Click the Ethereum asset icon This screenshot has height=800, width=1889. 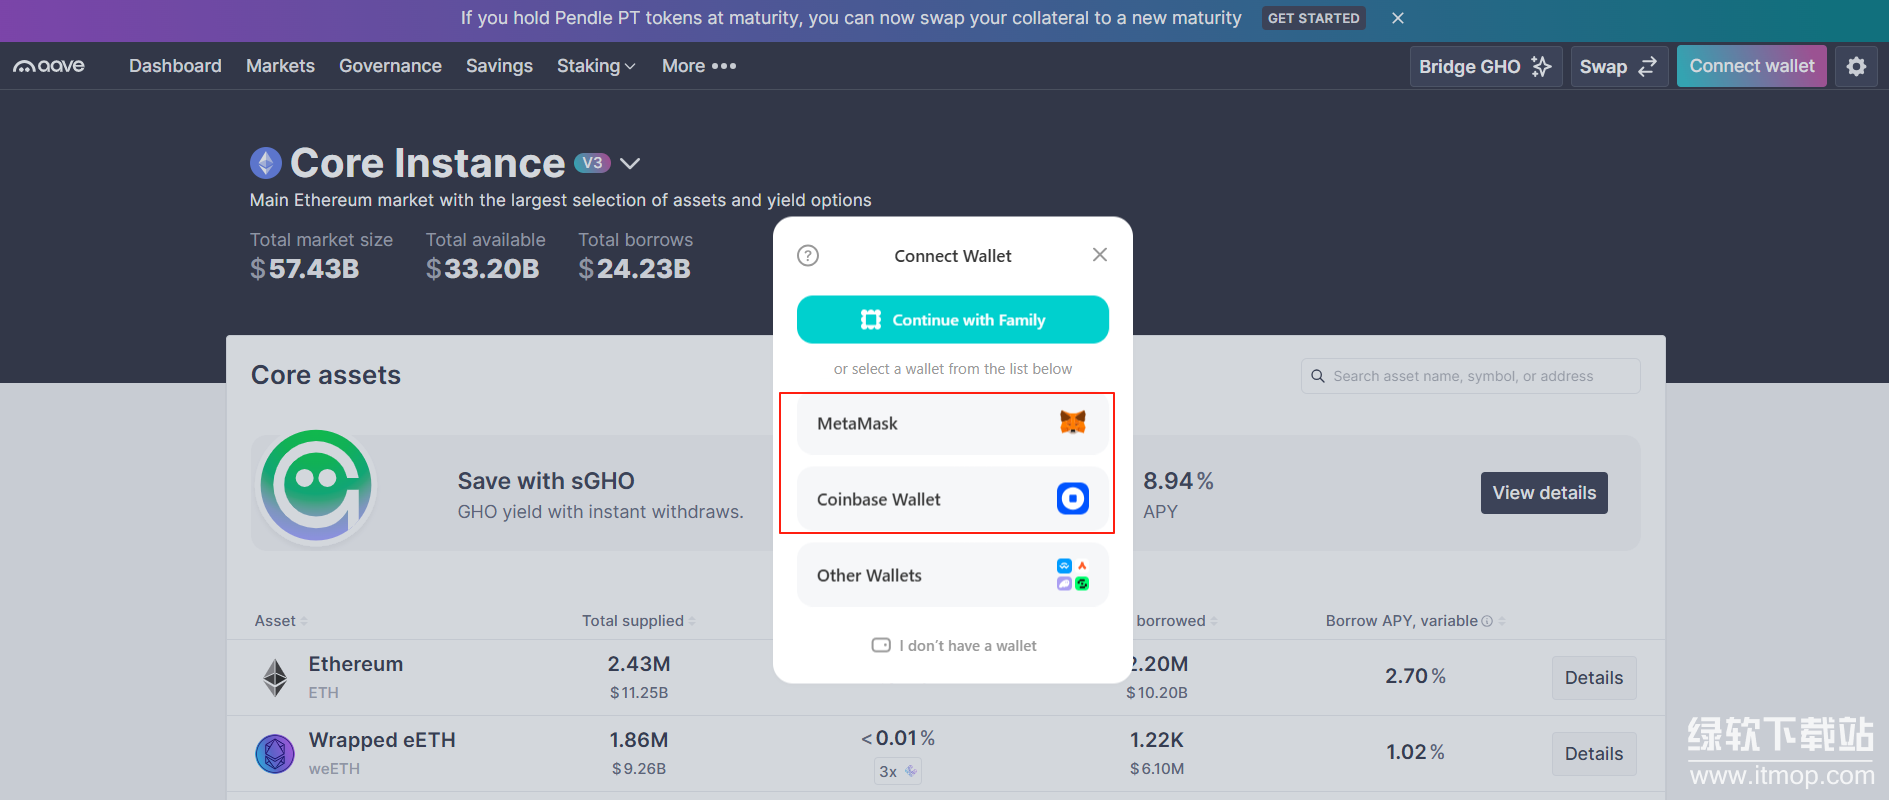[275, 678]
